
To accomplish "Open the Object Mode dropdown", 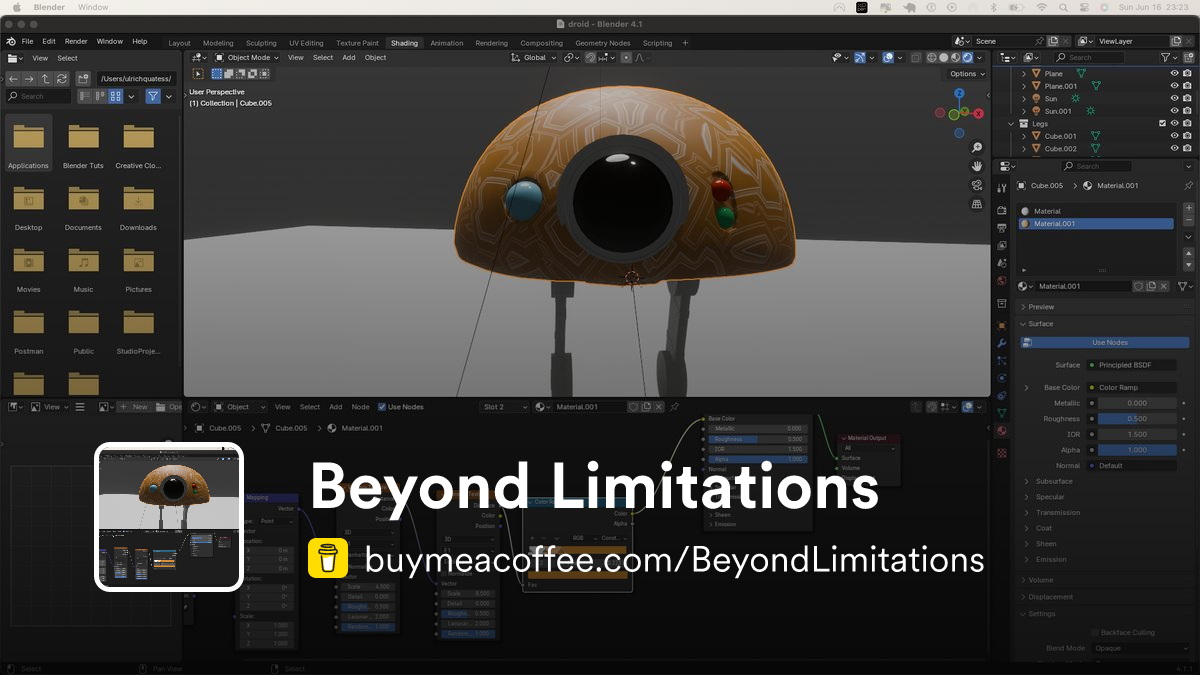I will 247,57.
